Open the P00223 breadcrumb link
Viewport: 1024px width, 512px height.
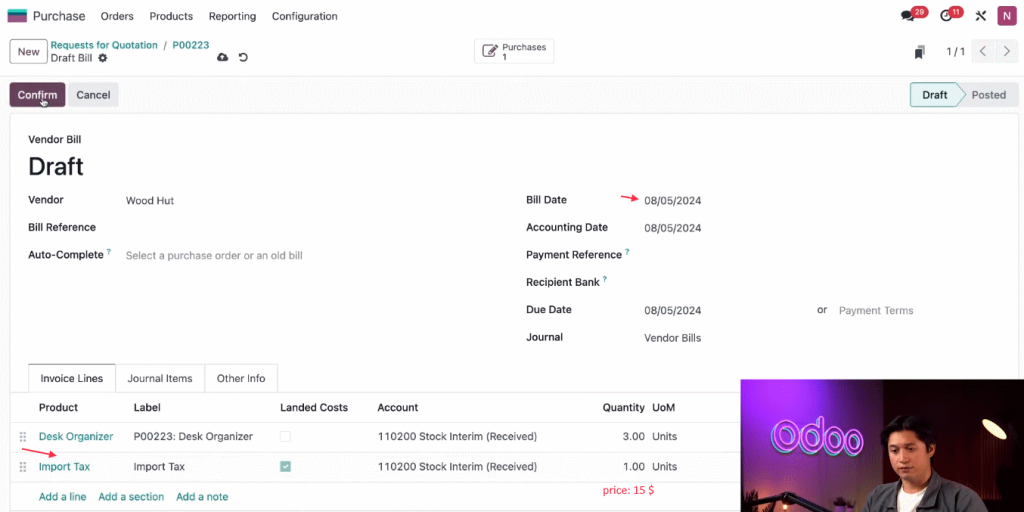(191, 45)
